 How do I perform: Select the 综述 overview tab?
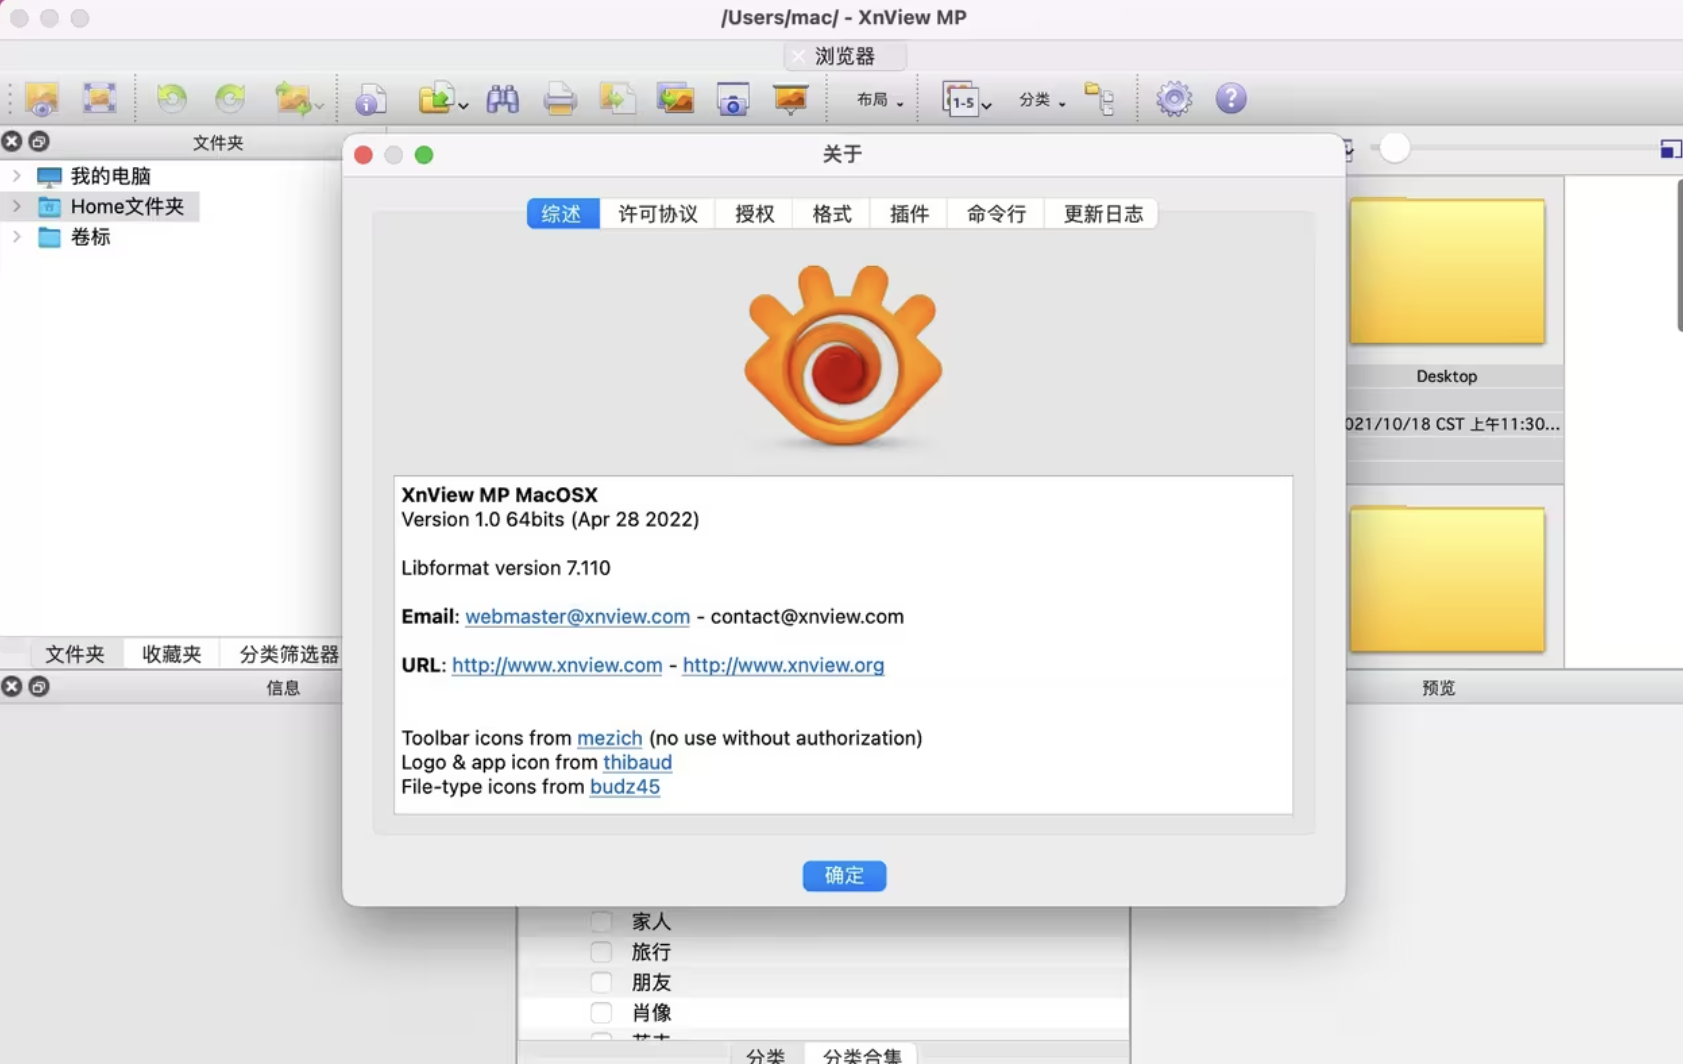[562, 214]
